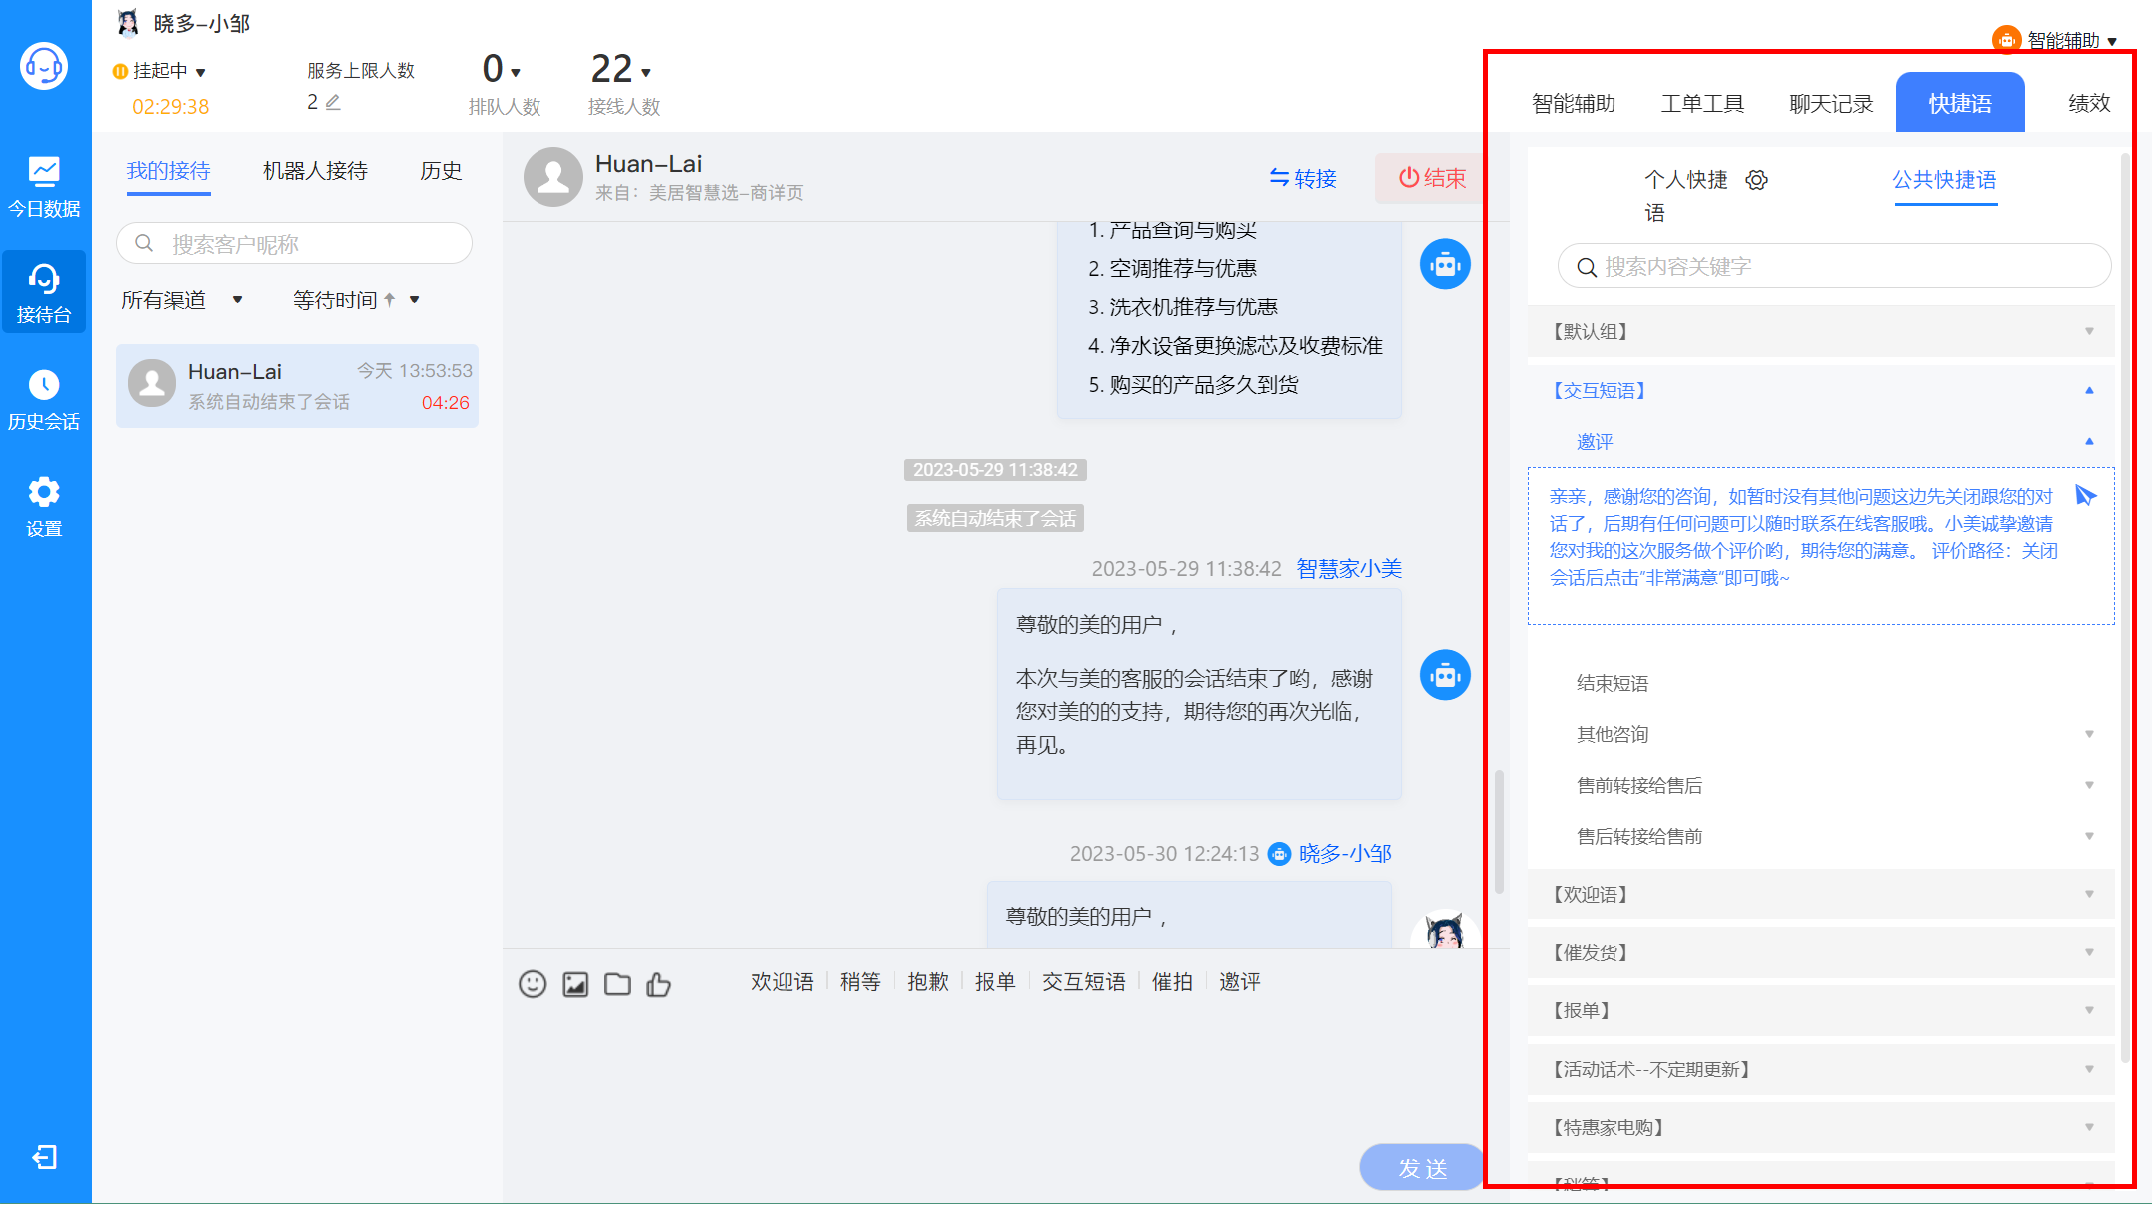Click the 晓多-小邹 profile avatar at top

pyautogui.click(x=128, y=22)
